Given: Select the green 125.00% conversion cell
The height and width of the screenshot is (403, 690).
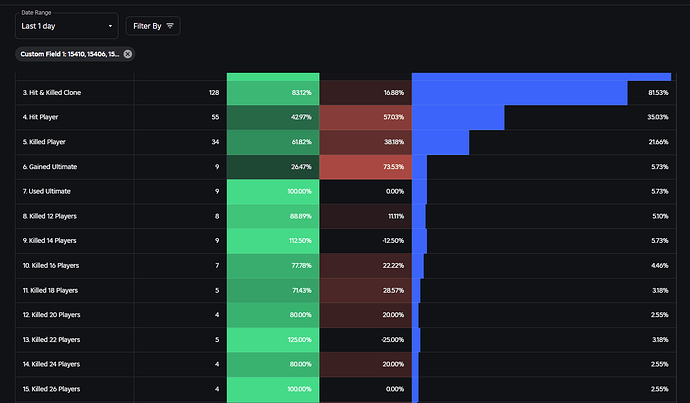Looking at the screenshot, I should point(273,339).
